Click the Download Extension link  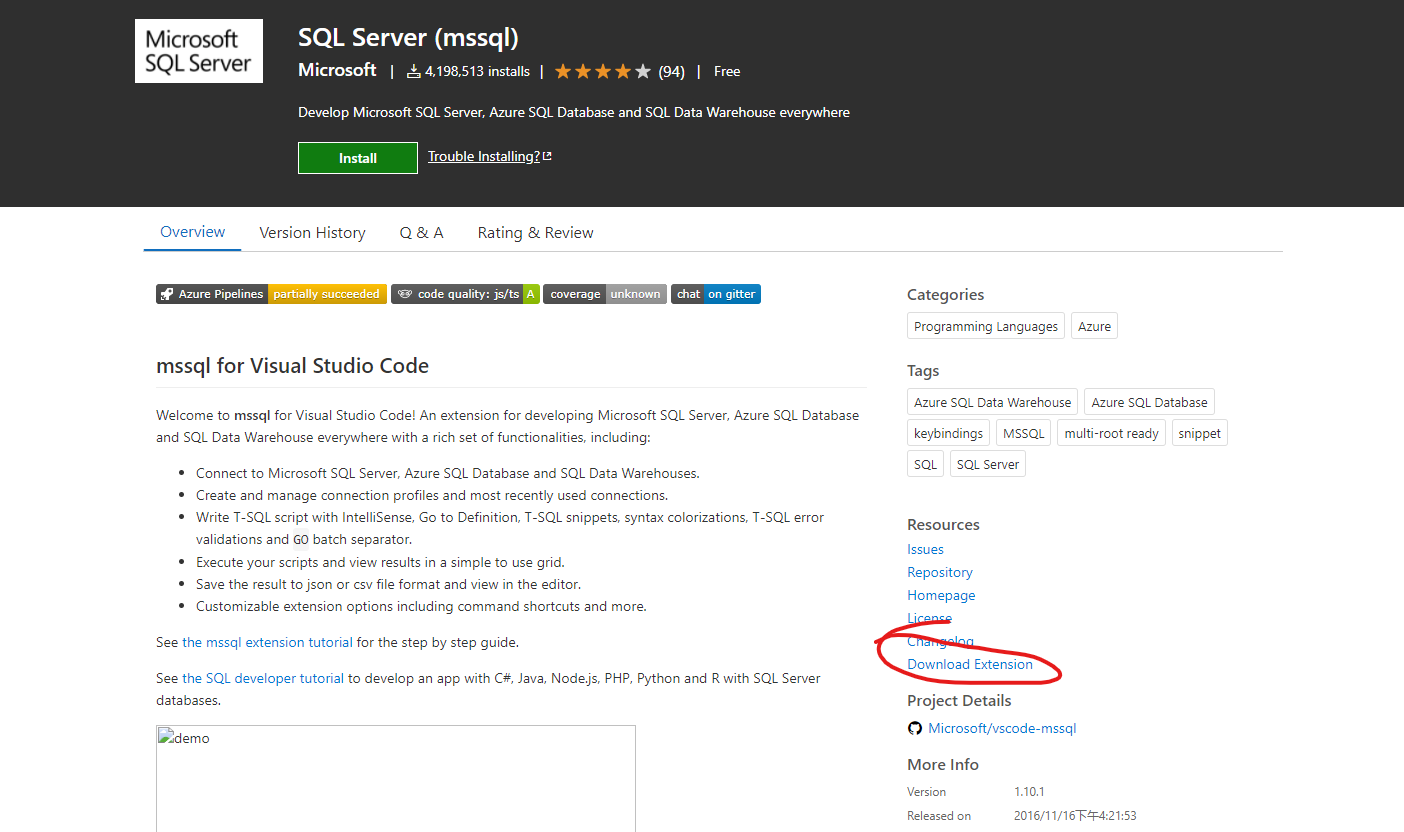click(970, 664)
